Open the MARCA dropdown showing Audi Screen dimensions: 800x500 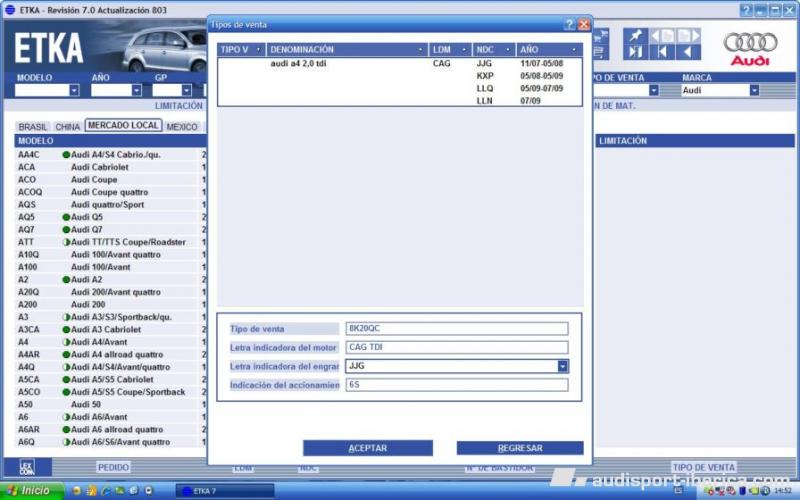[754, 90]
